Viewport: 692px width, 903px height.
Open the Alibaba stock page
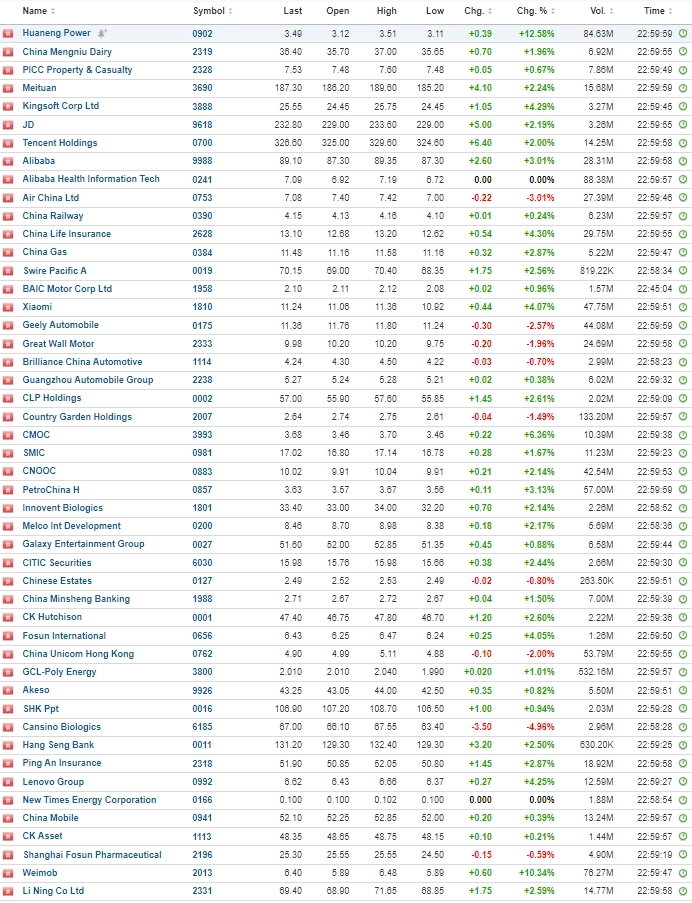39,161
